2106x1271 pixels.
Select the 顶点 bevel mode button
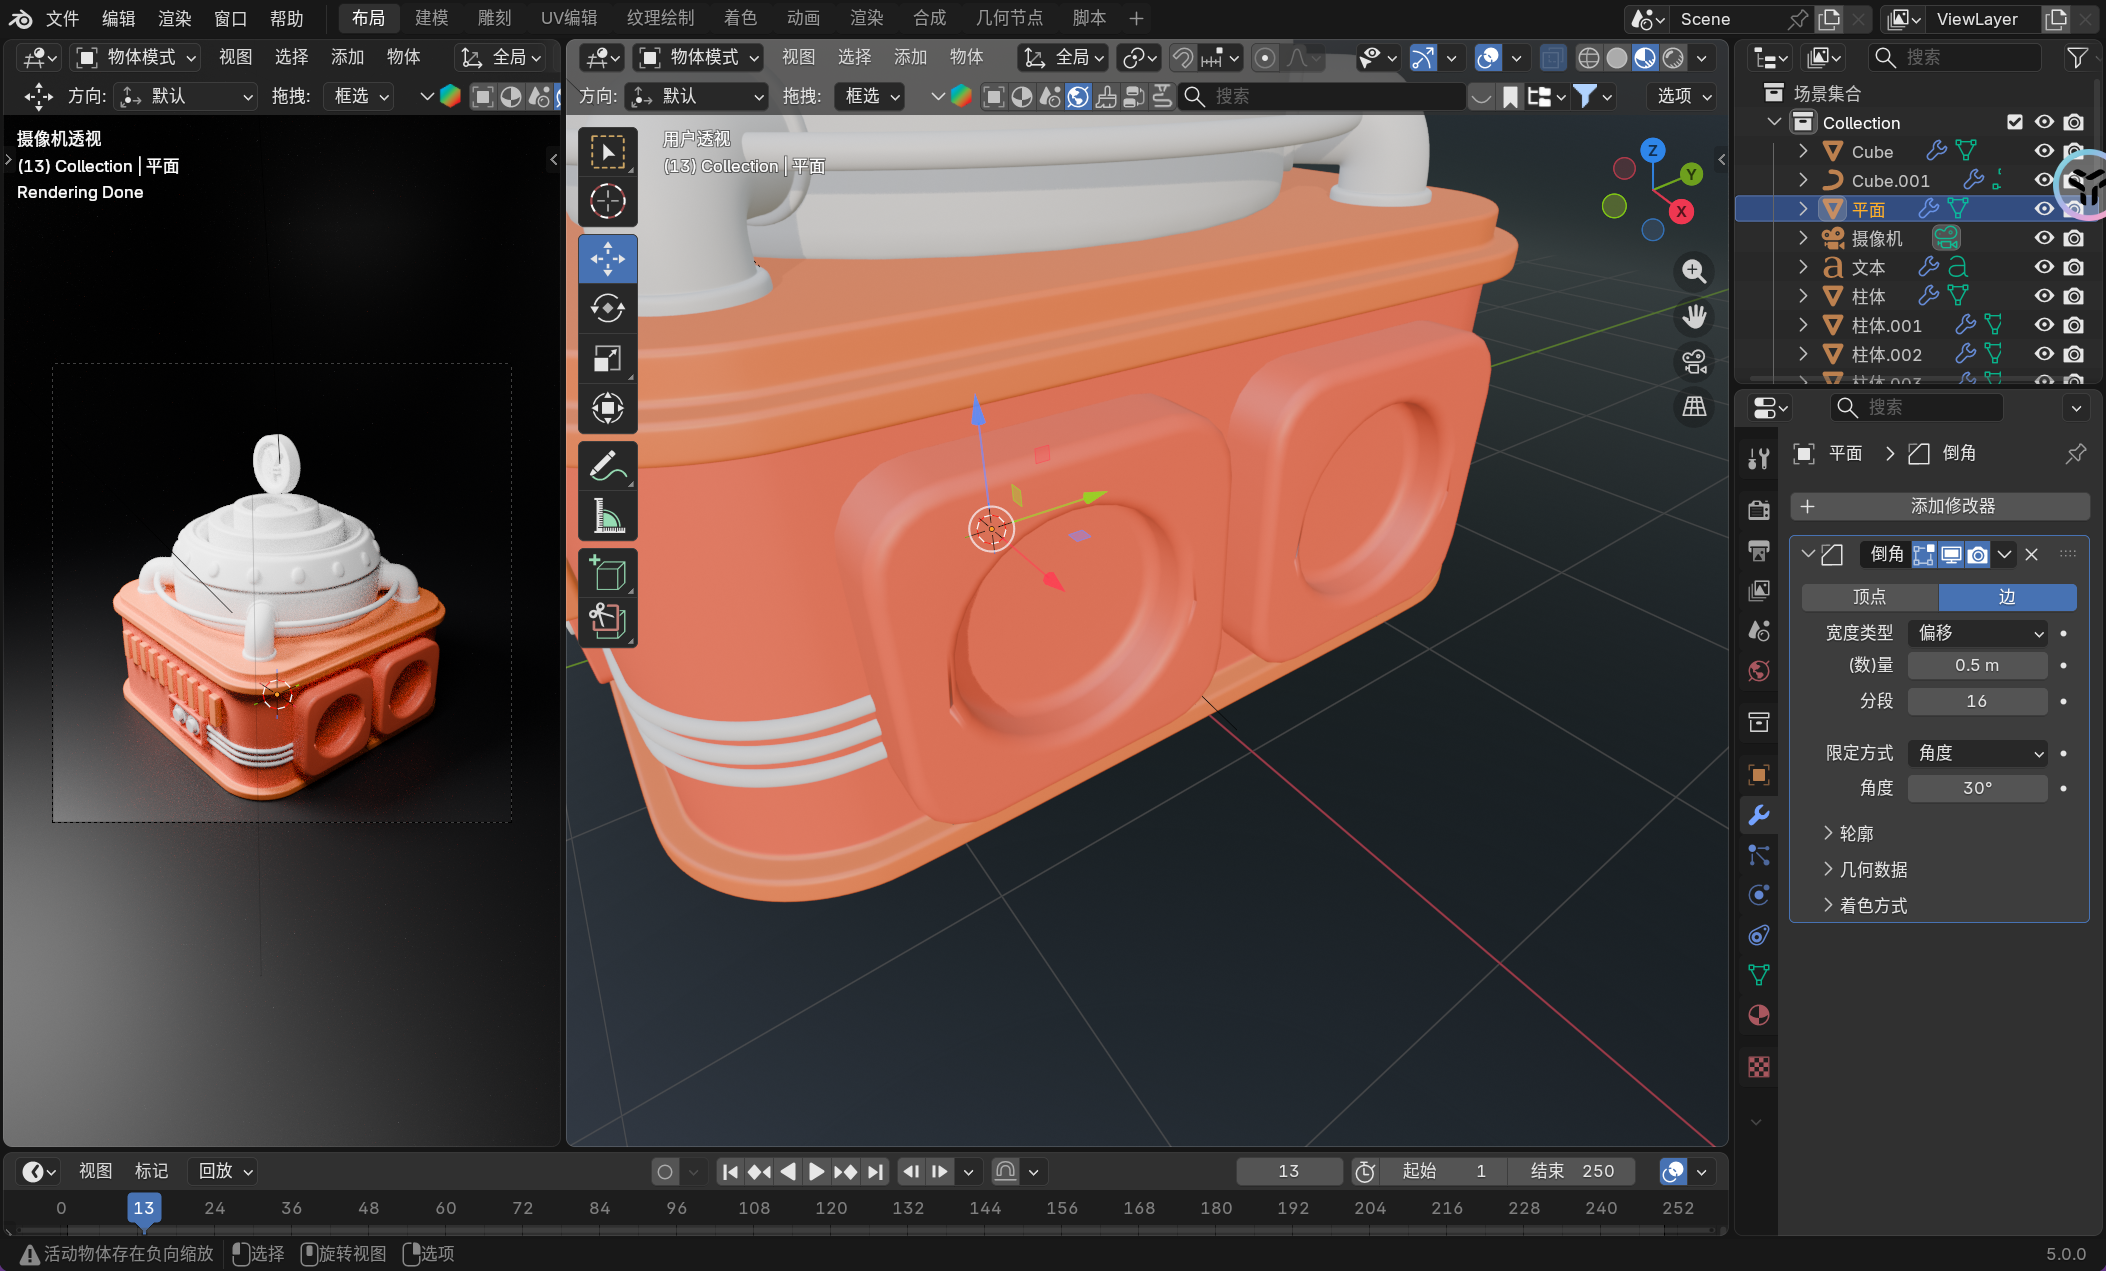(1869, 597)
